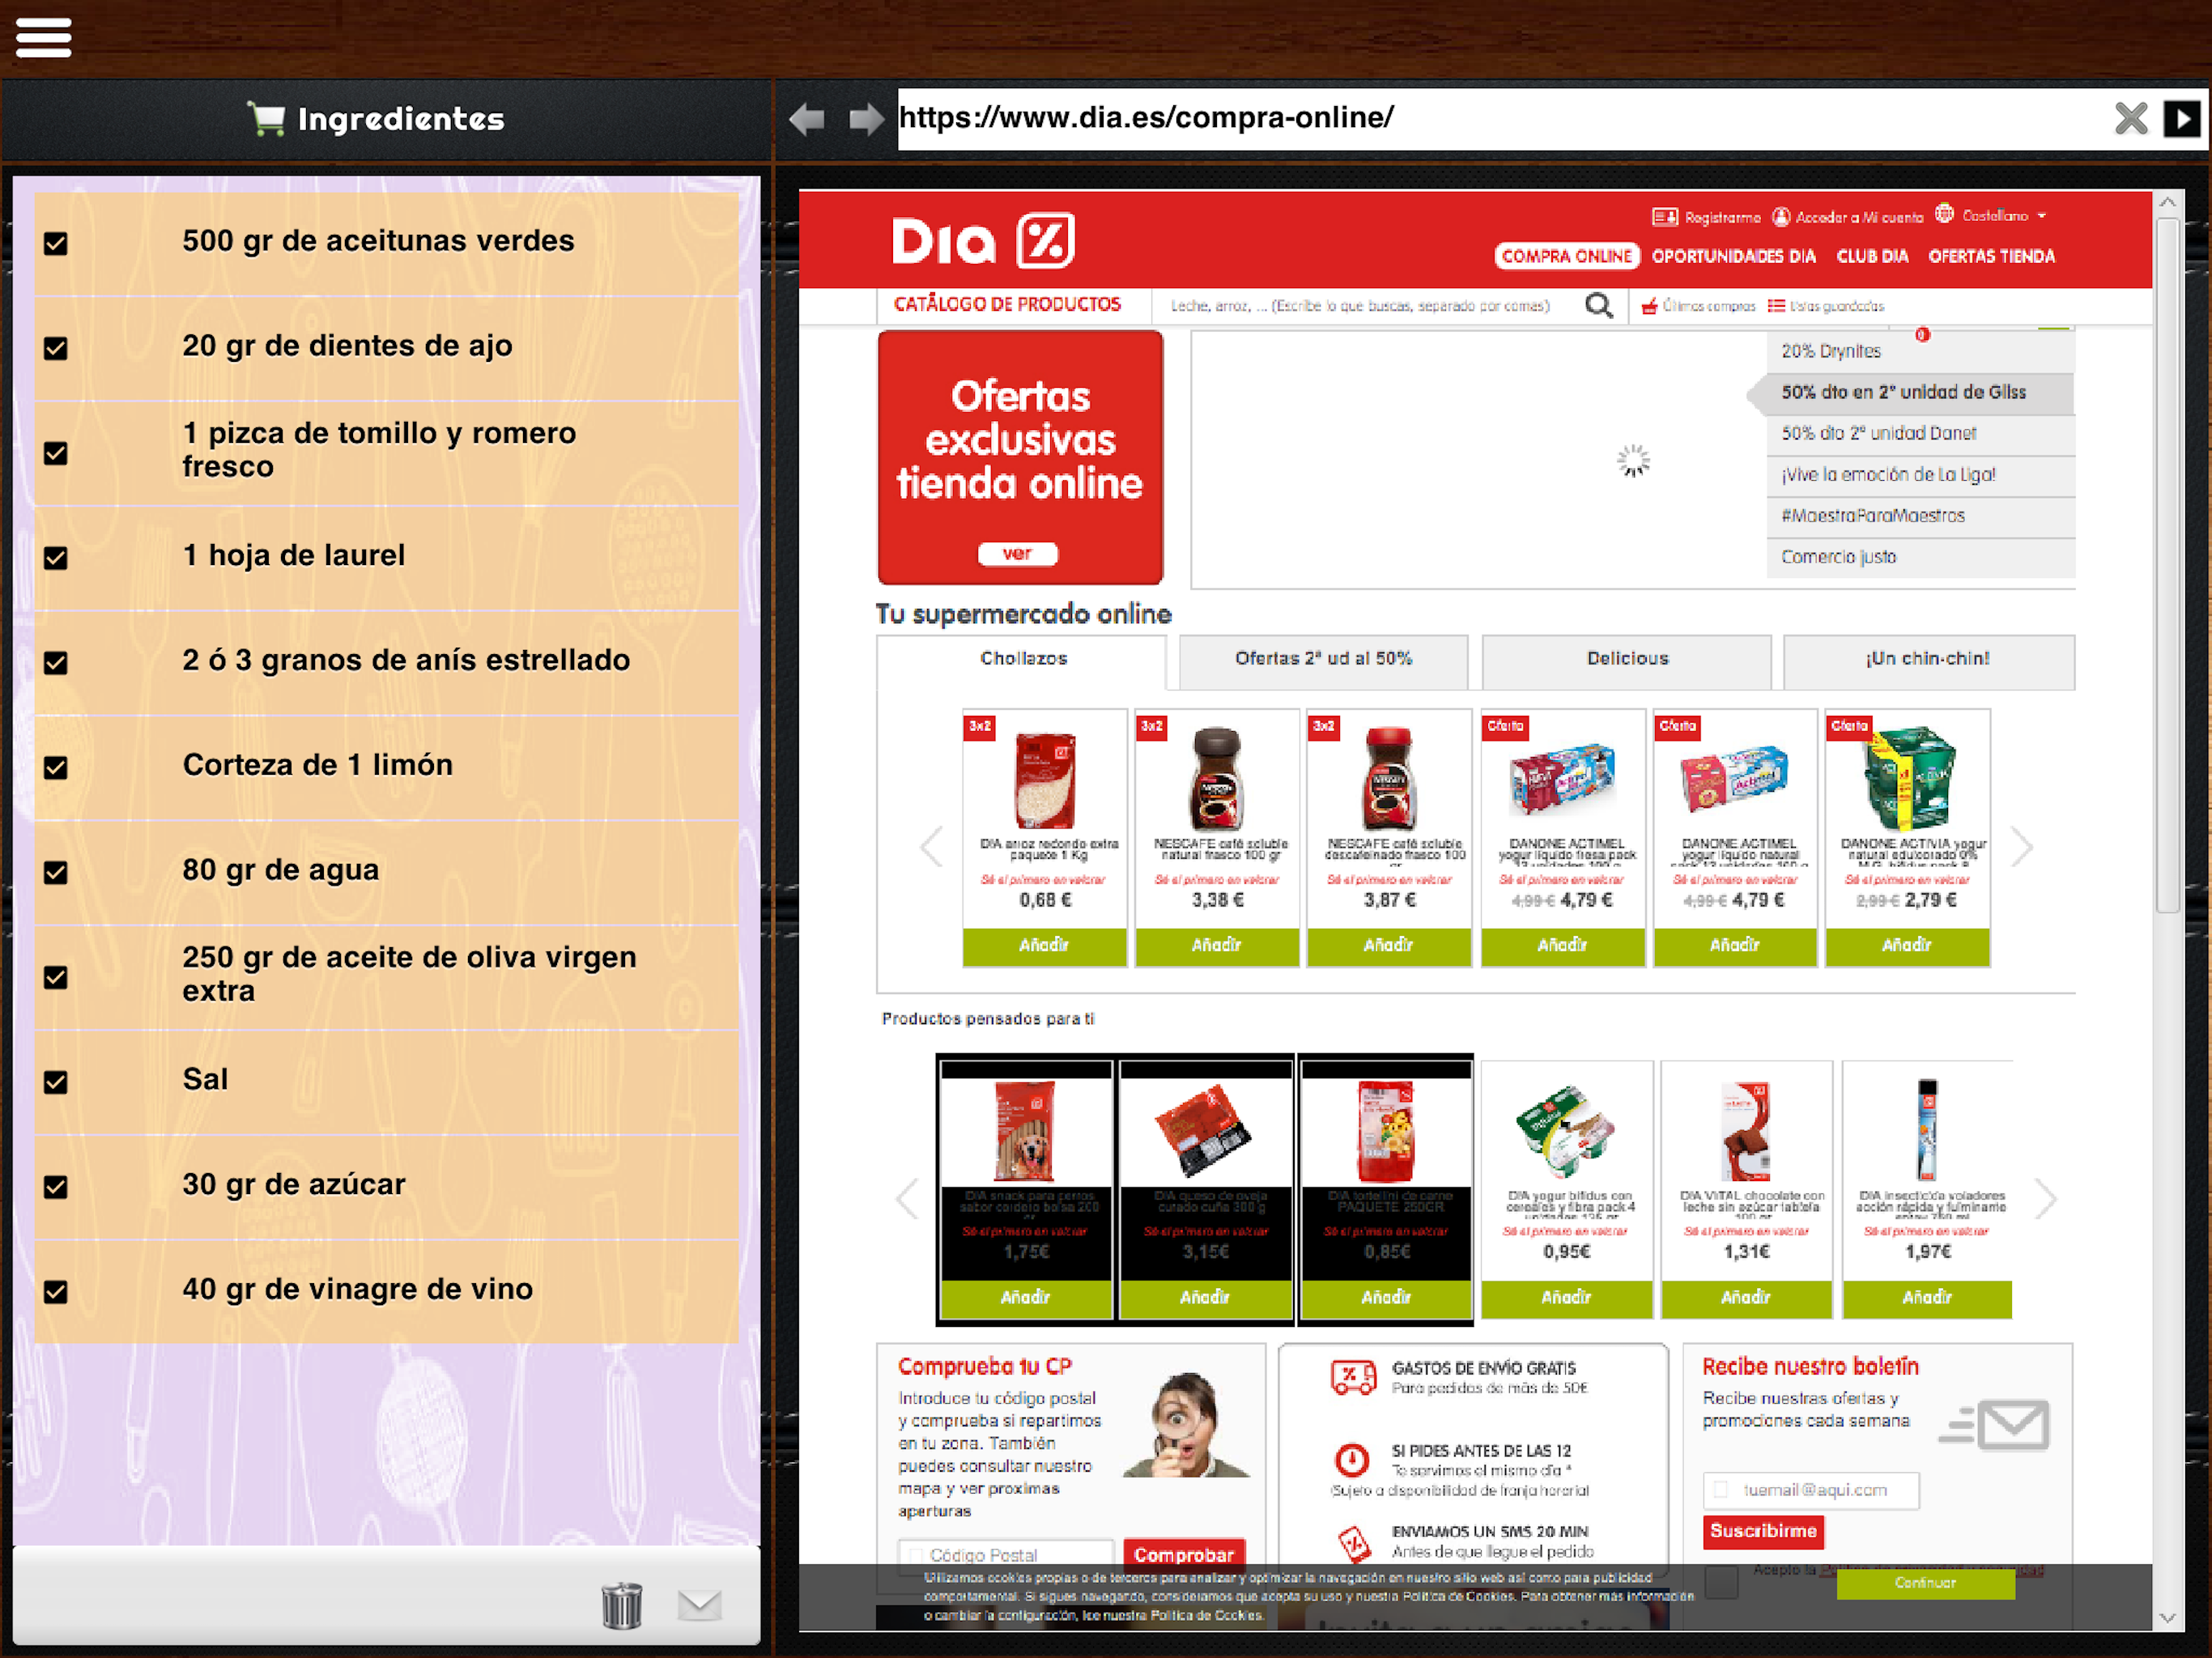Uncheck 80 gr de agua
This screenshot has height=1658, width=2212.
[x=56, y=872]
